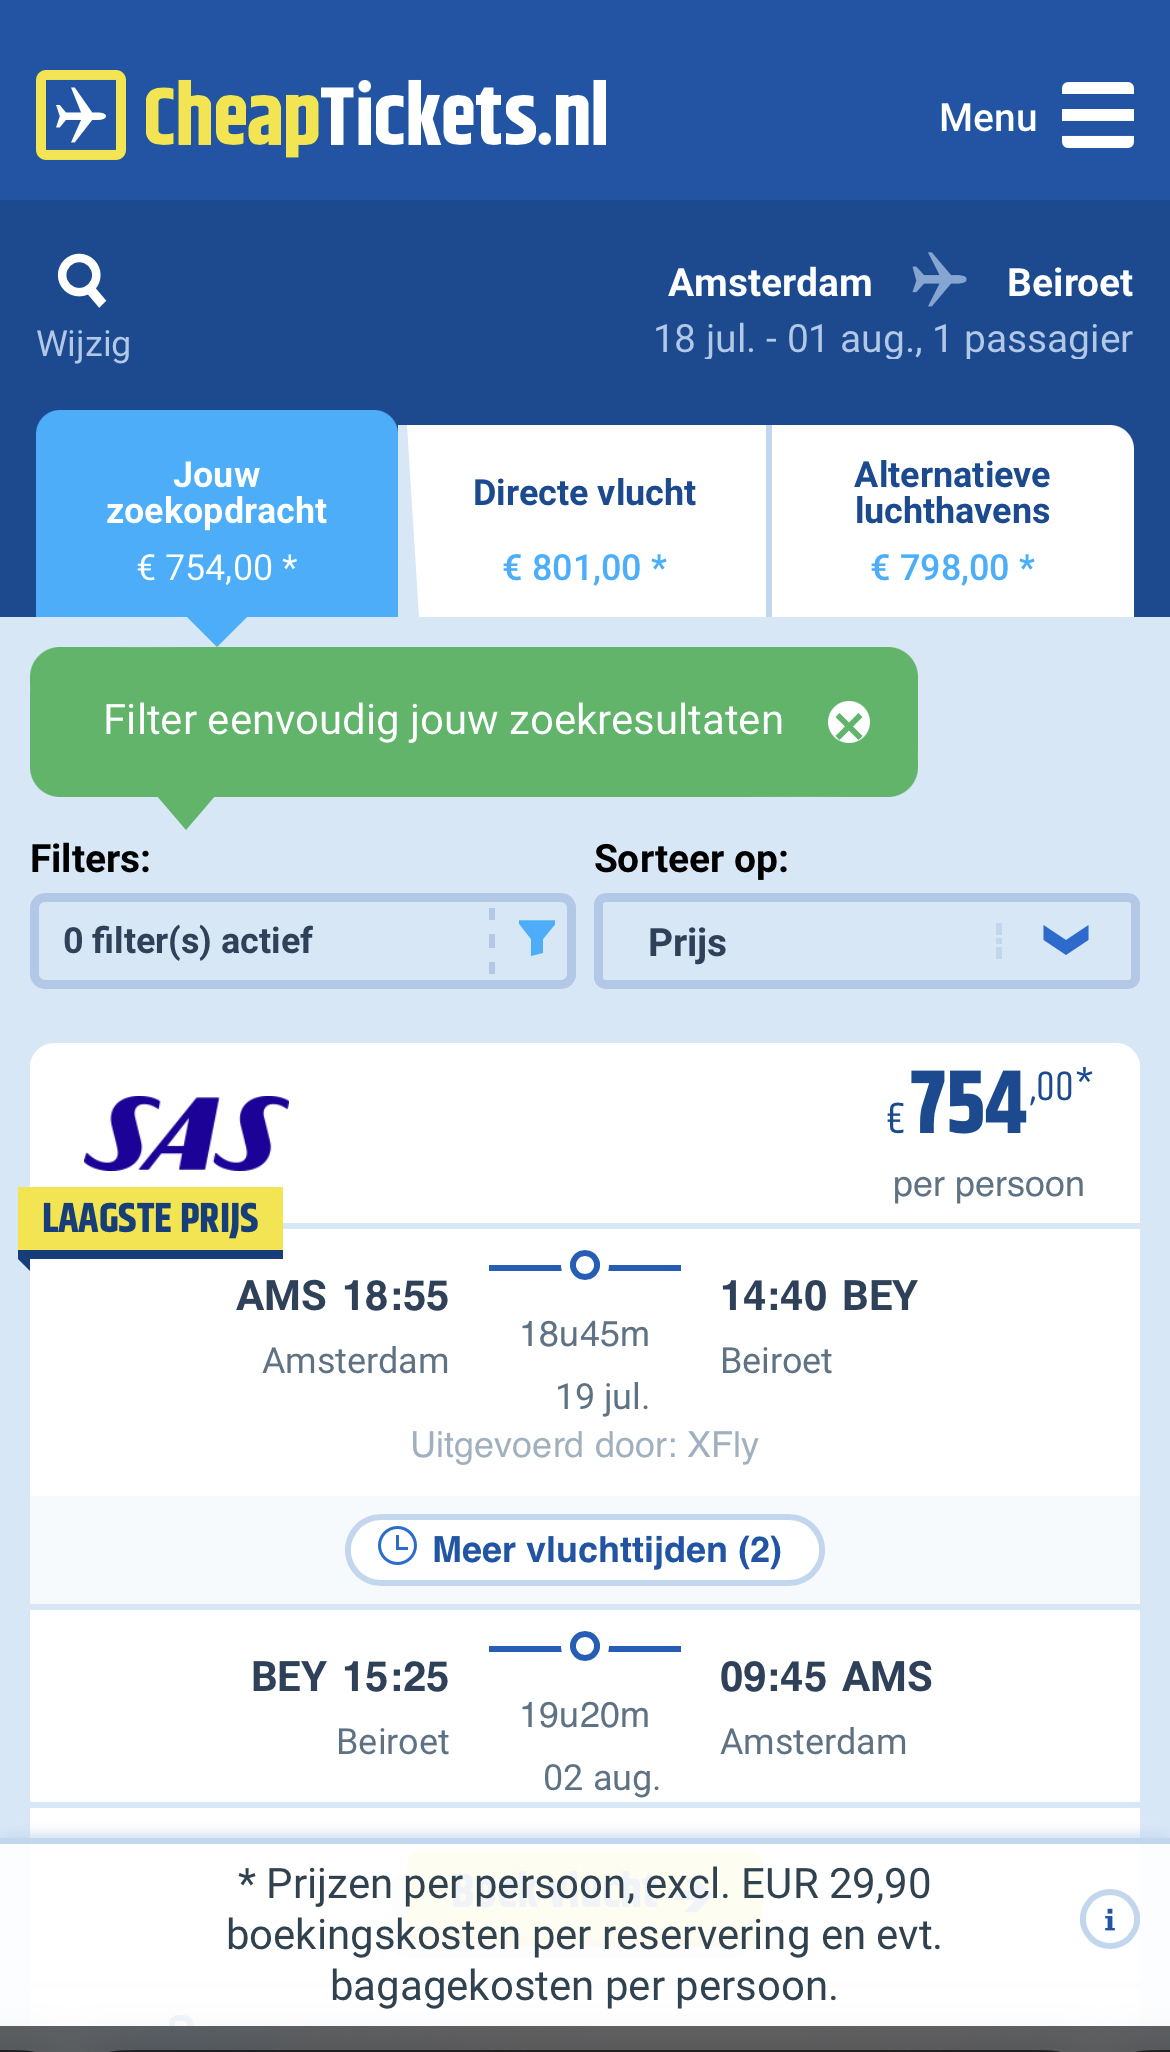The image size is (1170, 2052).
Task: Open the 0 filter(s) actief dropdown
Action: (303, 941)
